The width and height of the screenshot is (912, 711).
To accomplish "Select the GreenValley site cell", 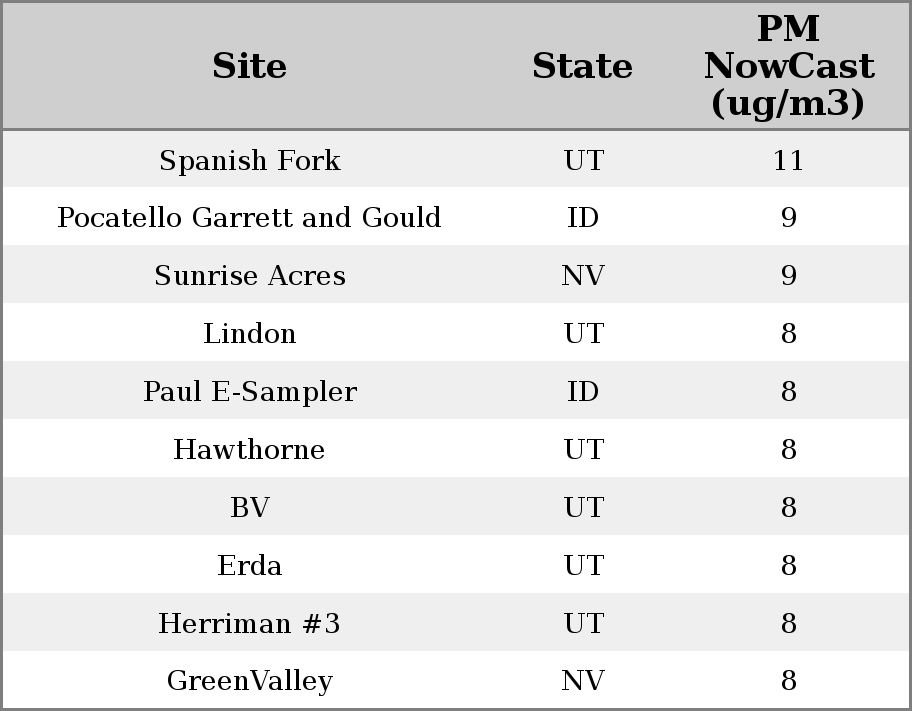I will (x=249, y=681).
